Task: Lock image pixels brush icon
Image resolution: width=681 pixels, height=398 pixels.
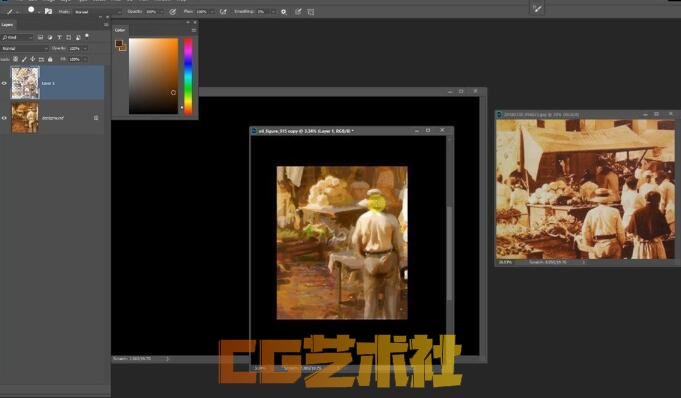Action: tap(24, 59)
